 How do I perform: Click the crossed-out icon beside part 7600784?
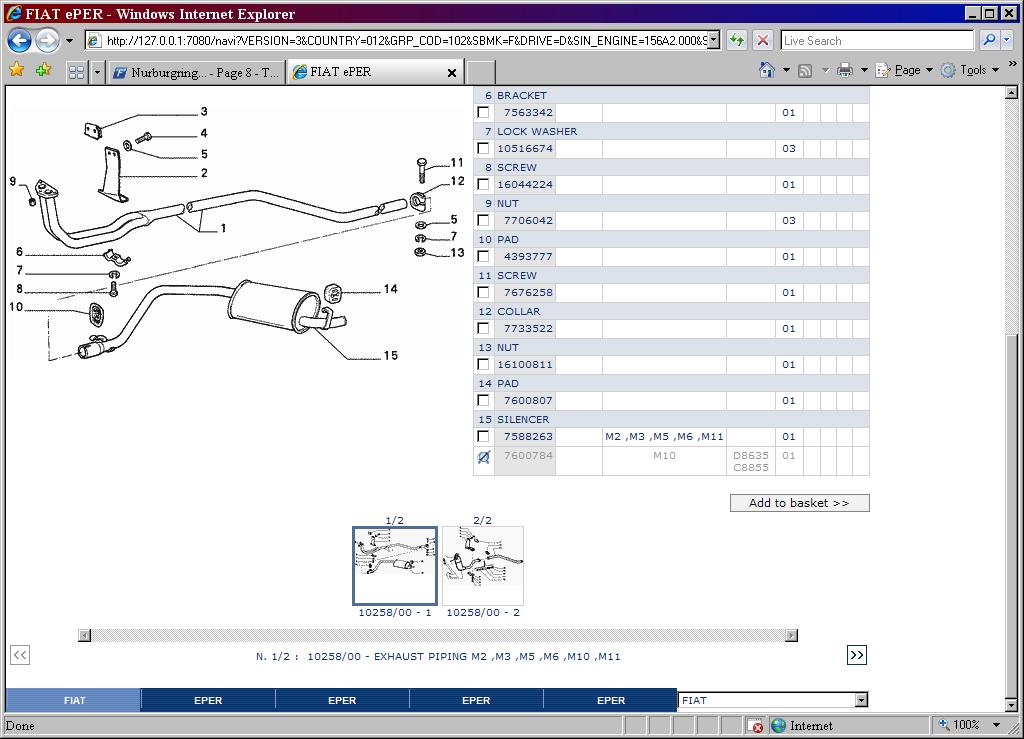point(483,457)
